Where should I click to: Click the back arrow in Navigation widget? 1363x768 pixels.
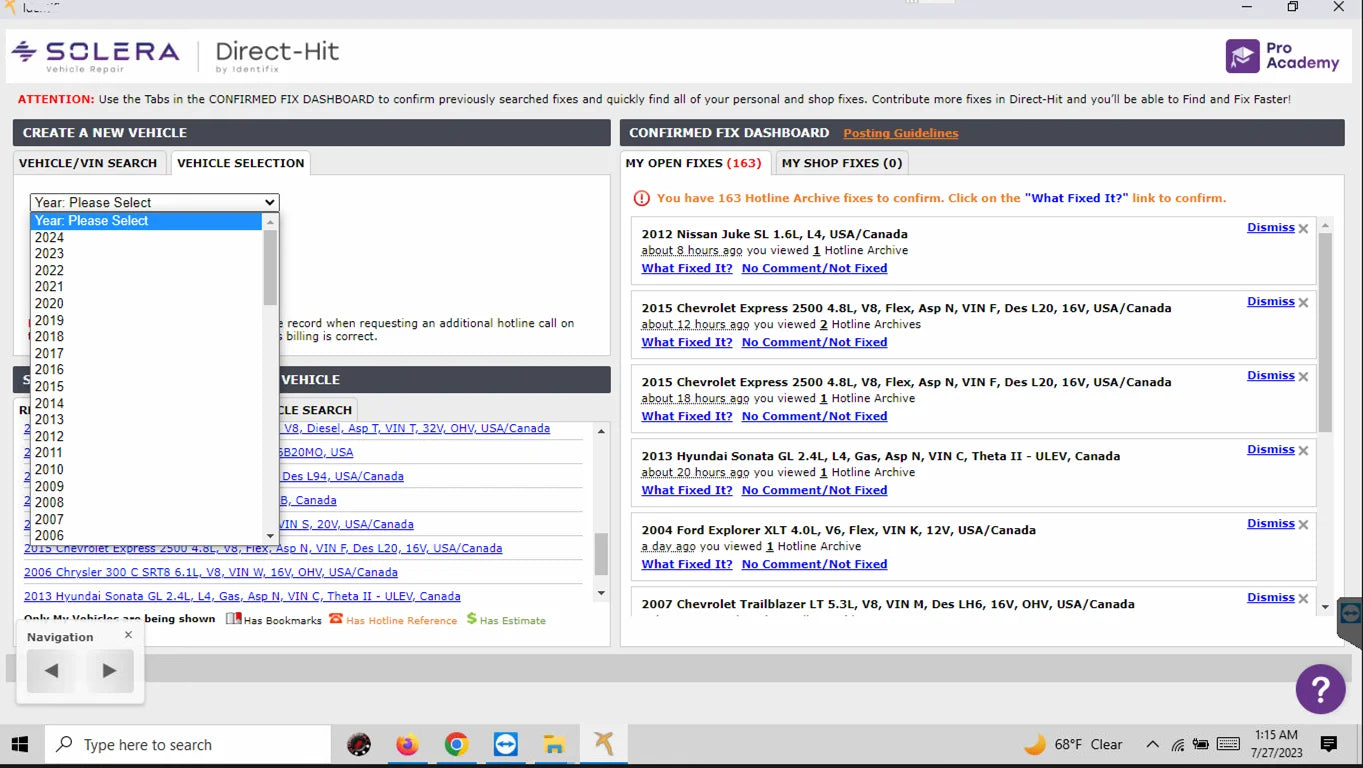click(x=50, y=671)
